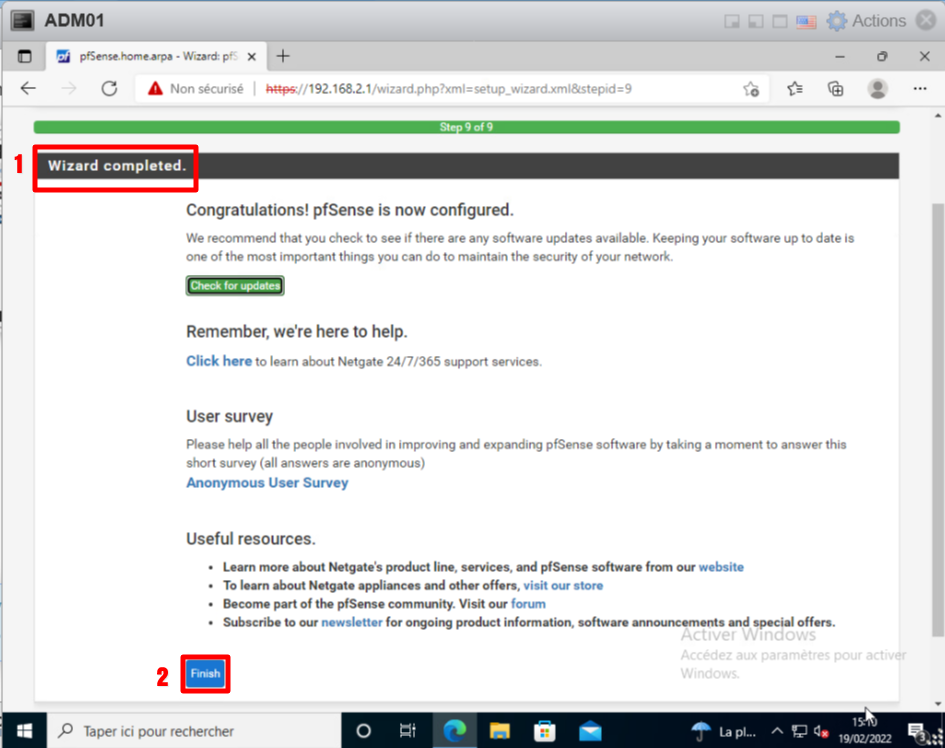Open Microsoft Store from the taskbar

[545, 731]
